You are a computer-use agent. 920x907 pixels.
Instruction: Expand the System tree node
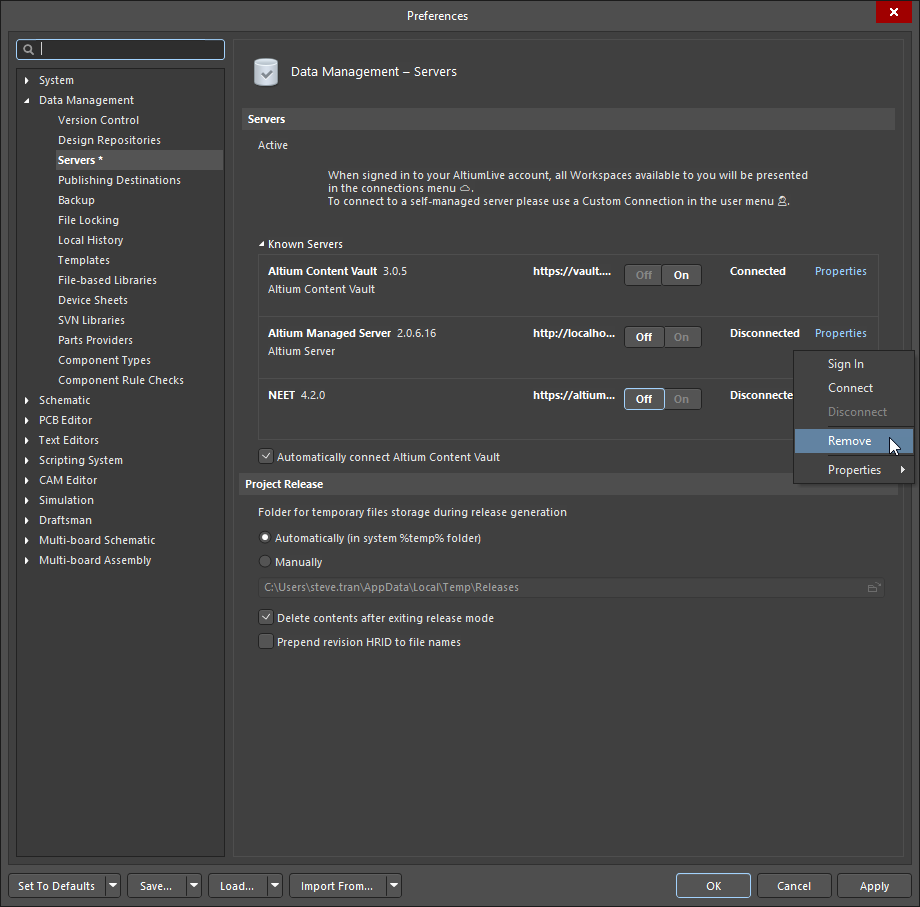(x=26, y=80)
